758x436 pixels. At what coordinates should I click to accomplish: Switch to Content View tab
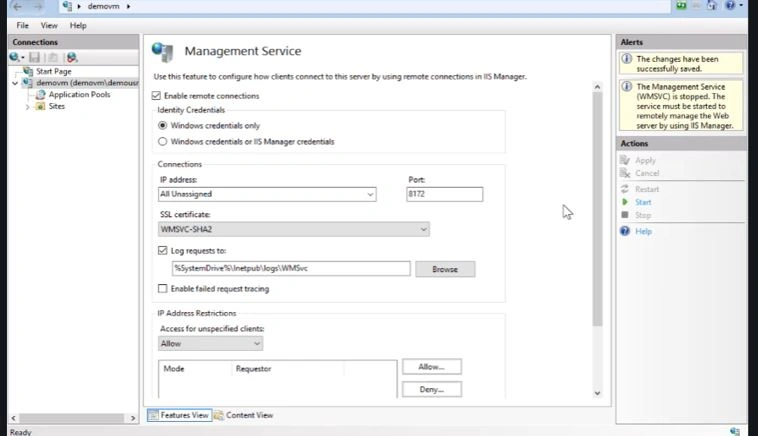(244, 415)
